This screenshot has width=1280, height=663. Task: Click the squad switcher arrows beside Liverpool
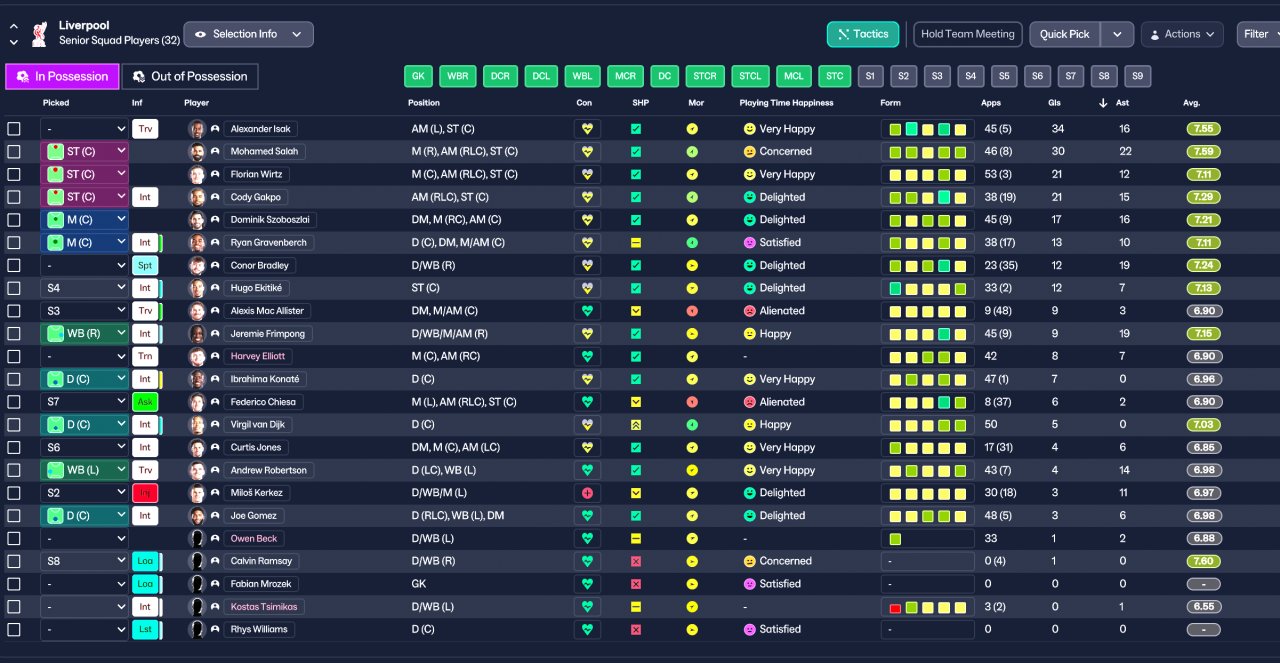click(14, 34)
